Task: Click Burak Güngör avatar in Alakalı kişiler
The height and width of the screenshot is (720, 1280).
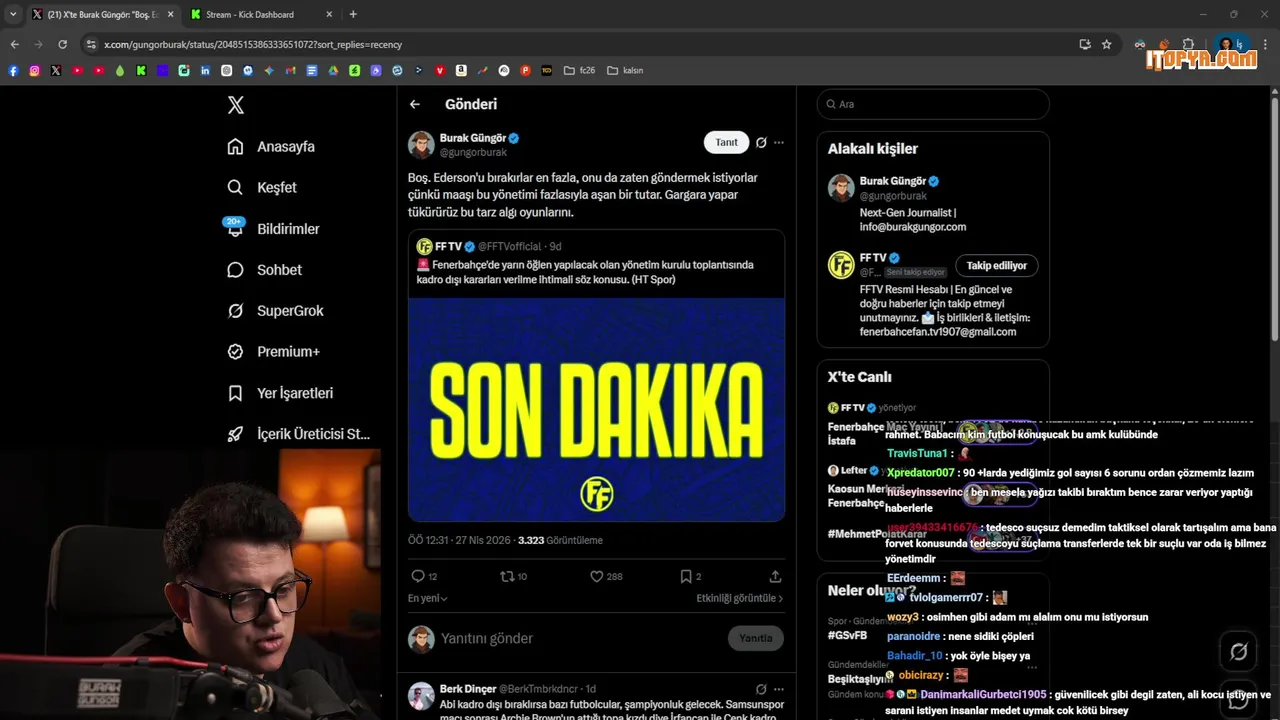Action: click(x=841, y=188)
